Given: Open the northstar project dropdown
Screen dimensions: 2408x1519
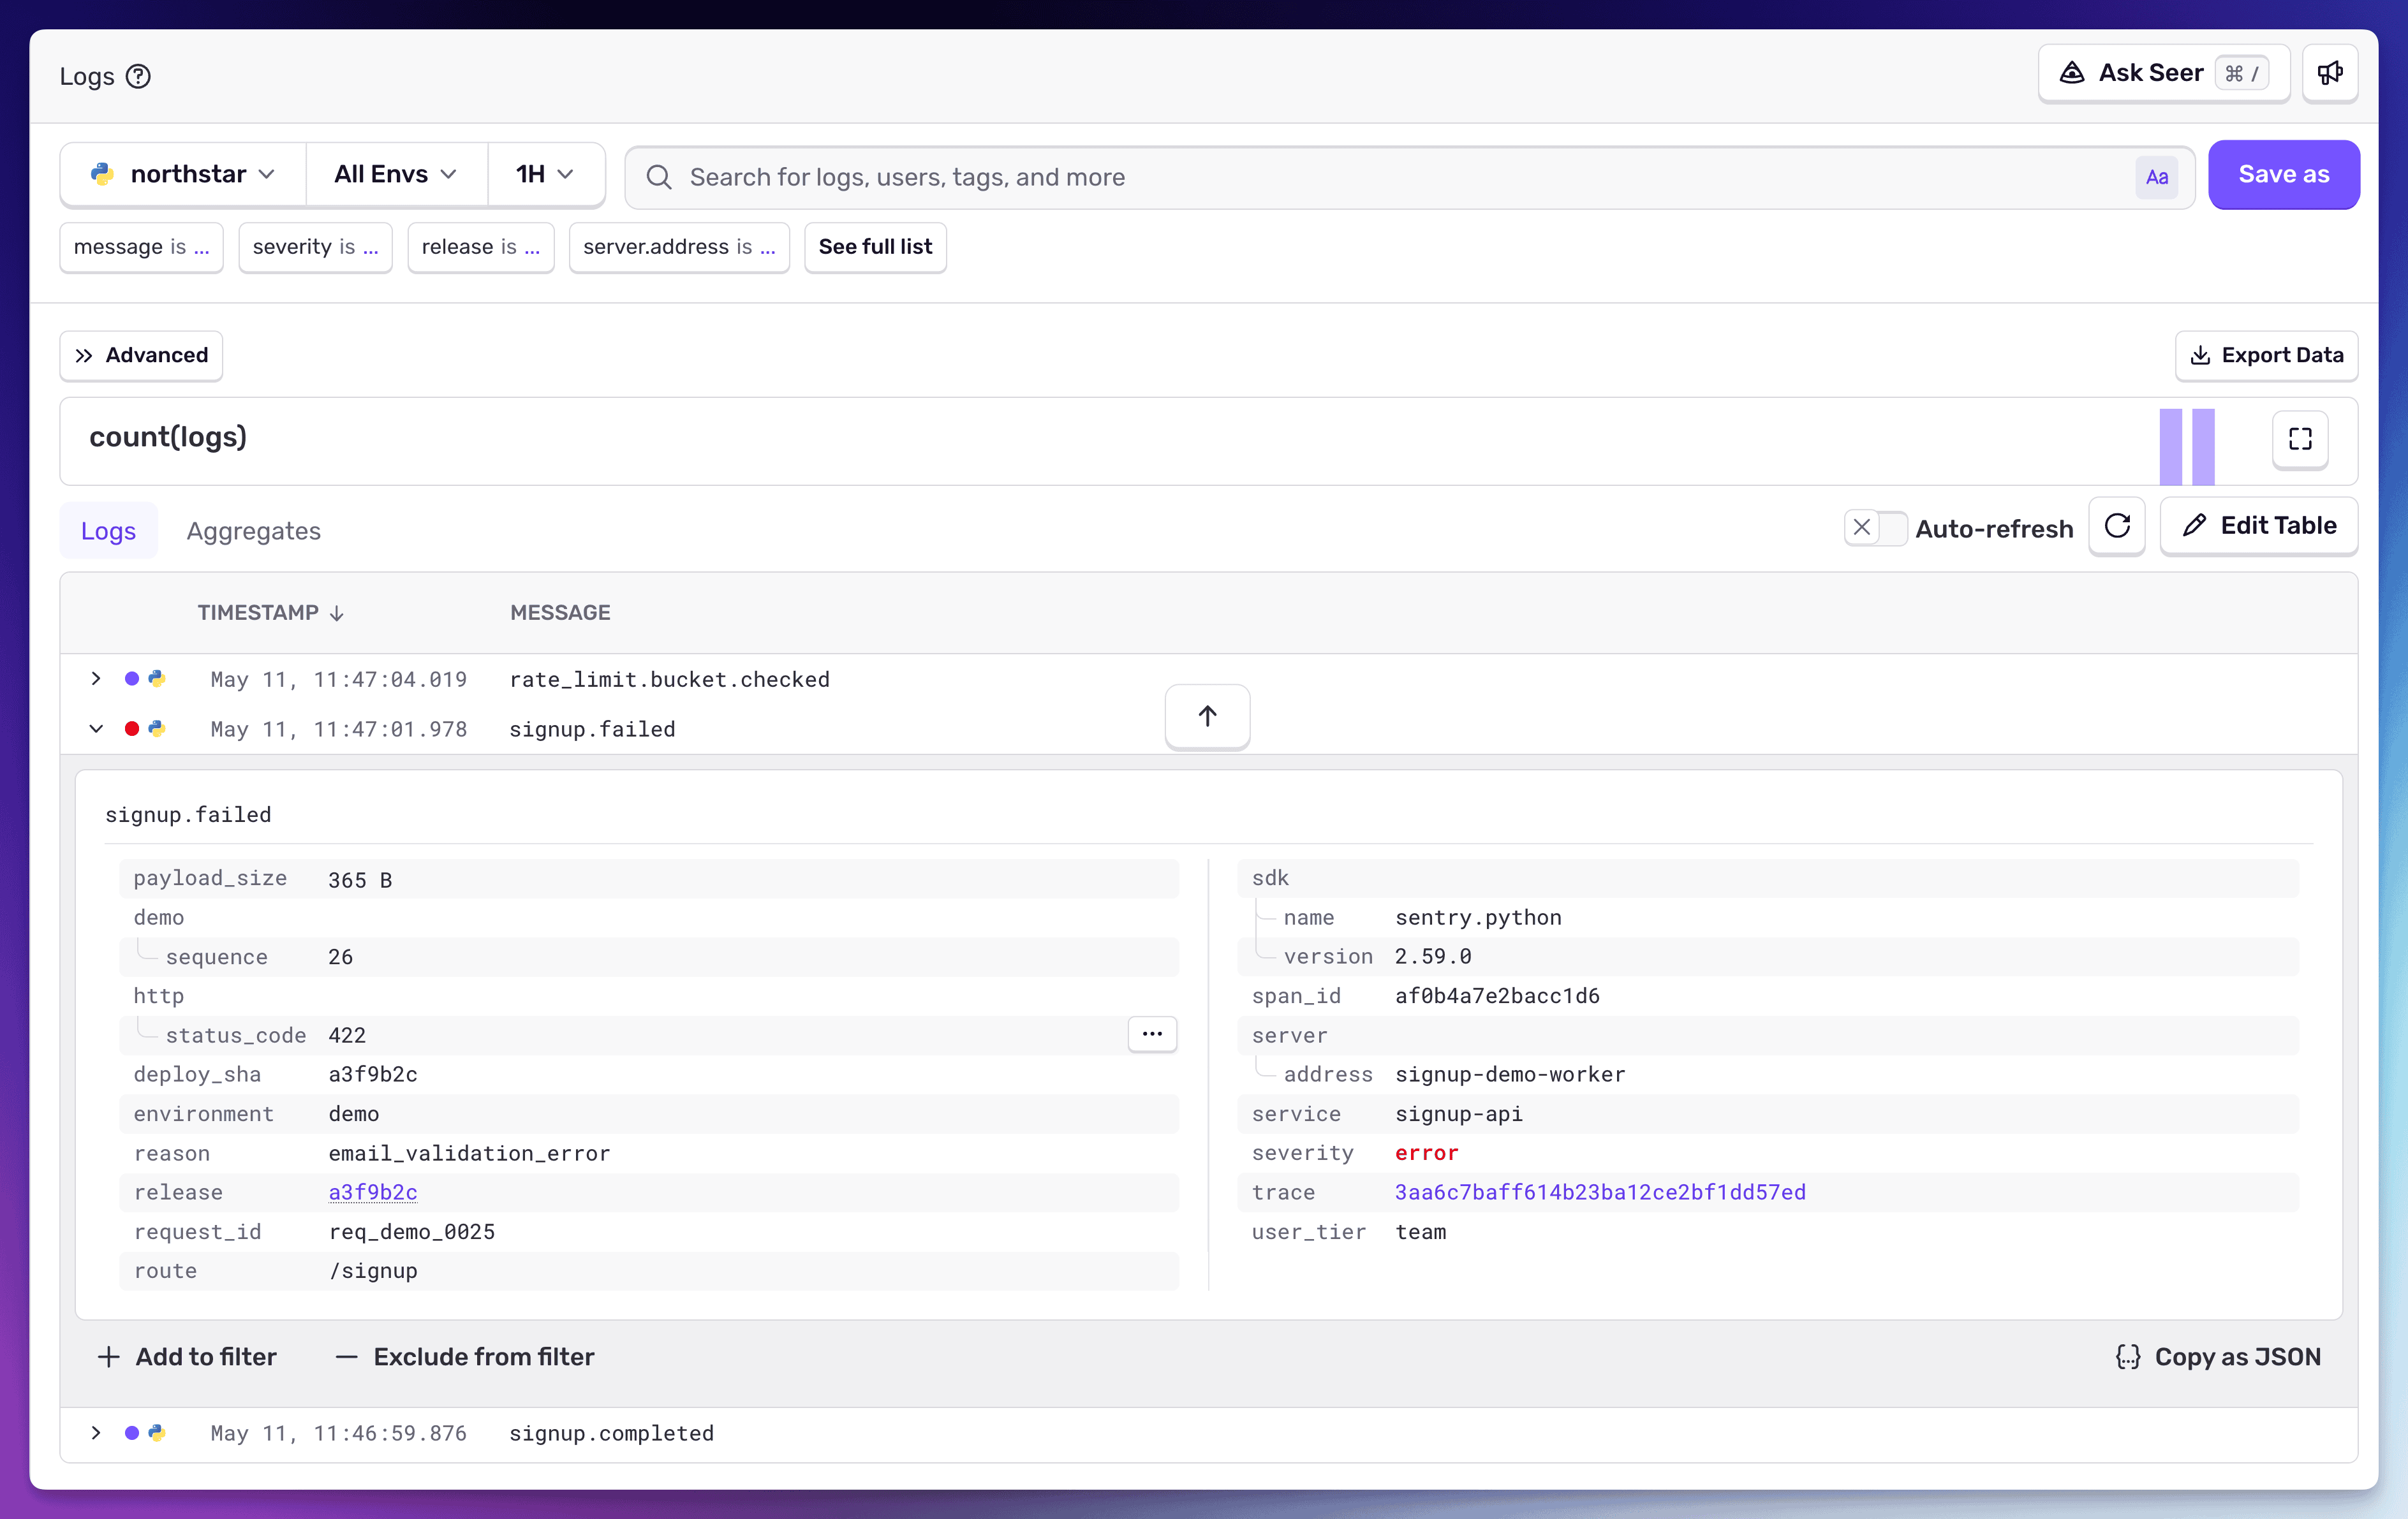Looking at the screenshot, I should (183, 174).
